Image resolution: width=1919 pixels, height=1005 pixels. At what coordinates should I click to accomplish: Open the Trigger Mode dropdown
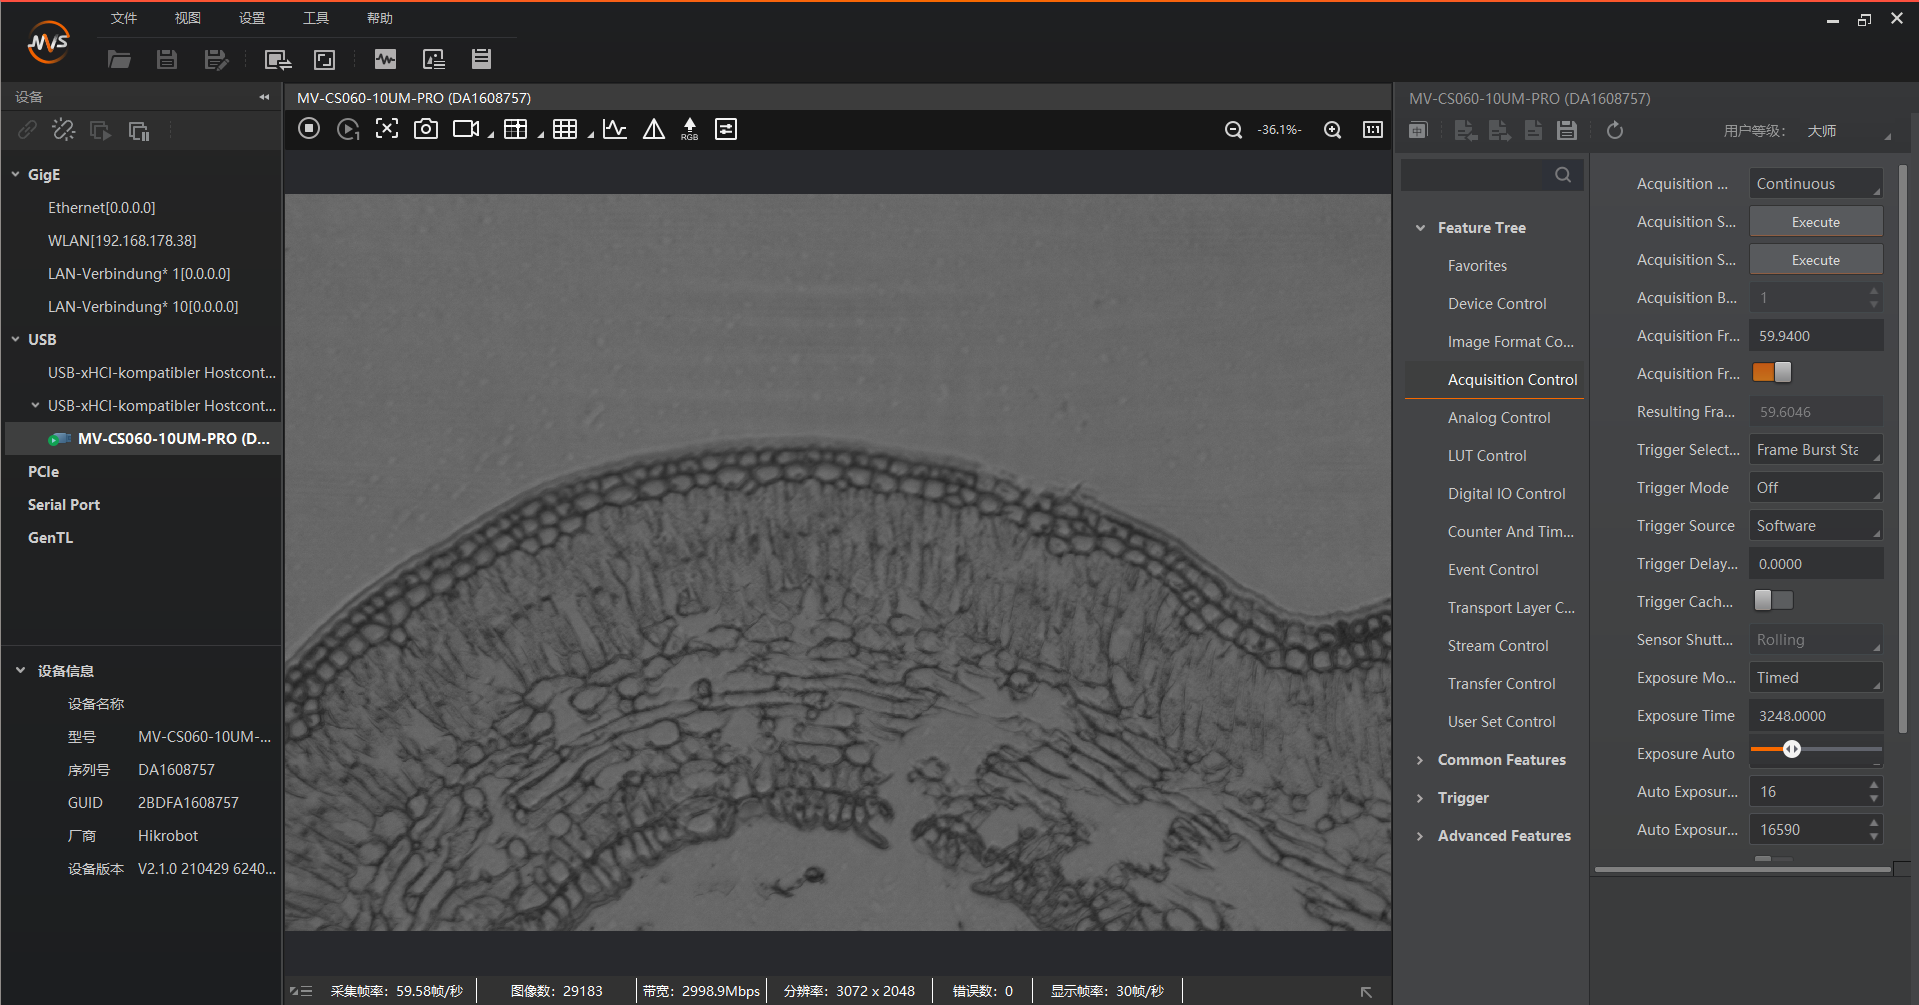[x=1815, y=488]
